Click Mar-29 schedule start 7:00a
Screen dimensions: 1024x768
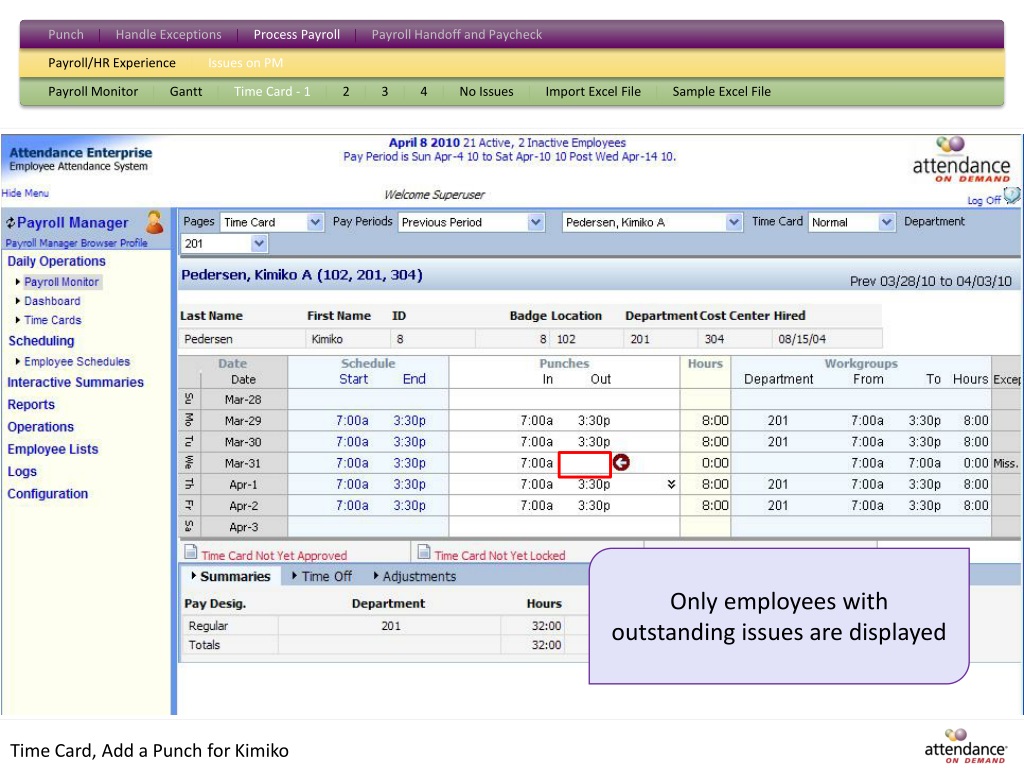352,421
